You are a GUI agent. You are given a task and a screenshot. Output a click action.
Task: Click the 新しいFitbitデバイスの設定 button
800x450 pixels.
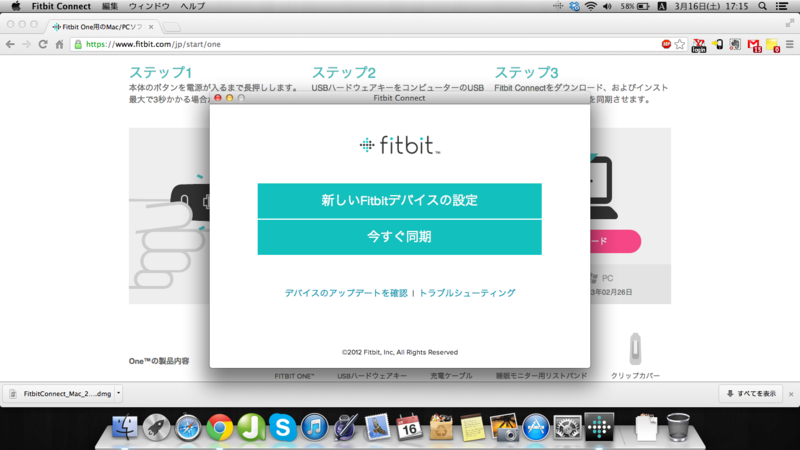tap(399, 201)
